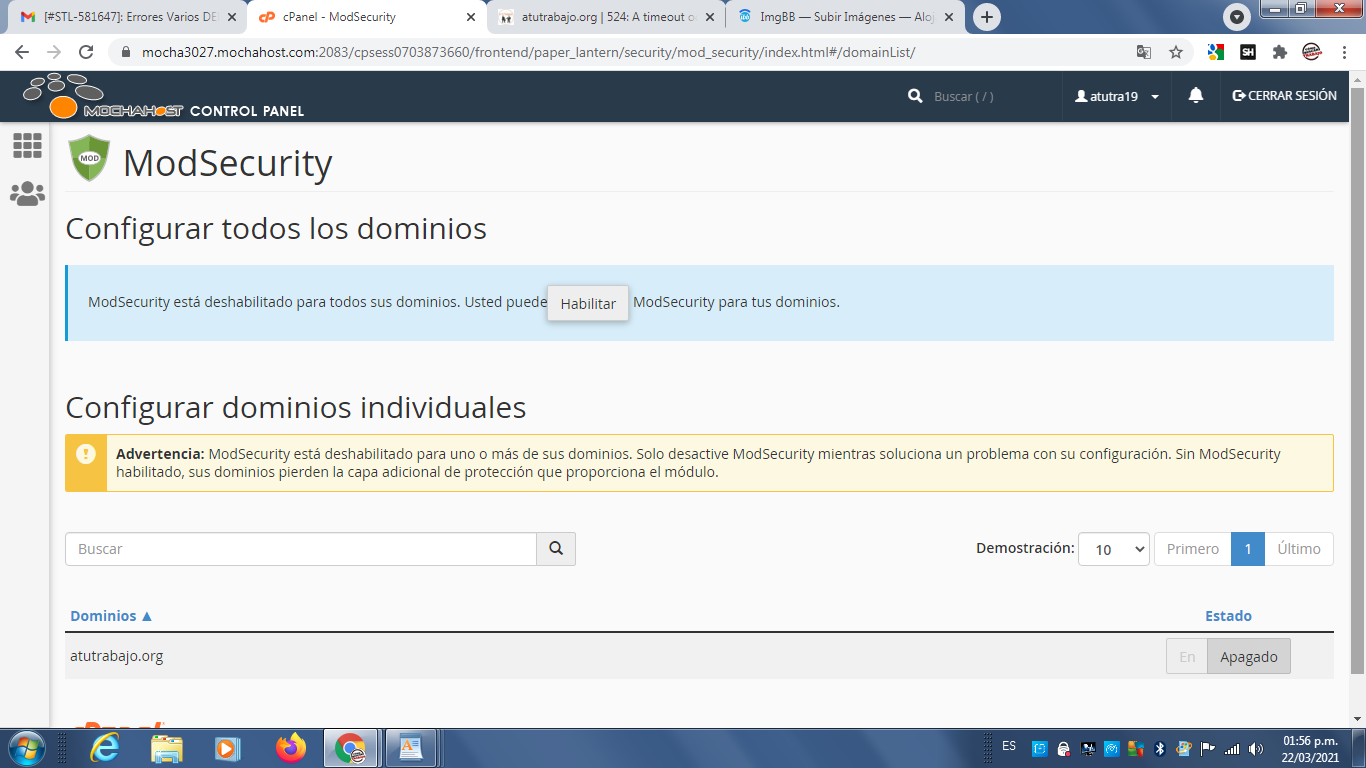The image size is (1366, 768).
Task: Open a new browser tab
Action: pos(987,17)
